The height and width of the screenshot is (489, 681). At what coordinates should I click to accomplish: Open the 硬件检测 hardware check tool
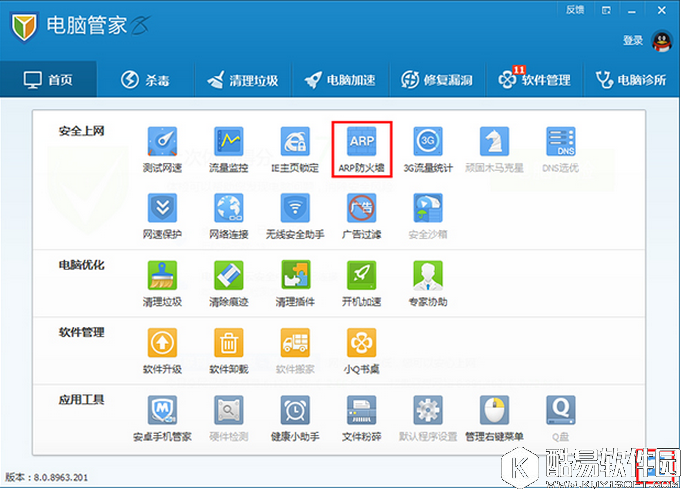pos(228,418)
